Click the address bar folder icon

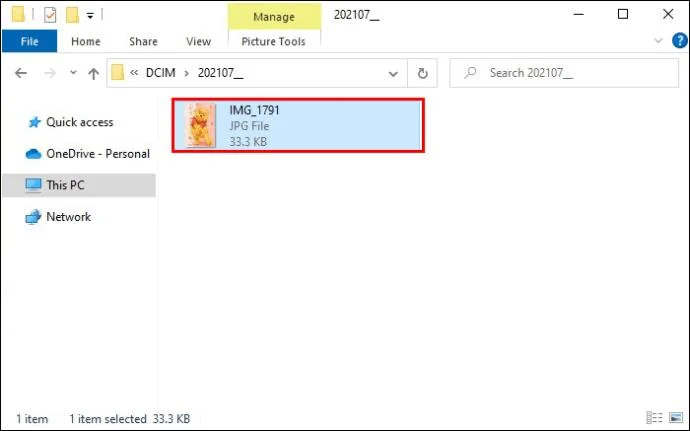117,72
